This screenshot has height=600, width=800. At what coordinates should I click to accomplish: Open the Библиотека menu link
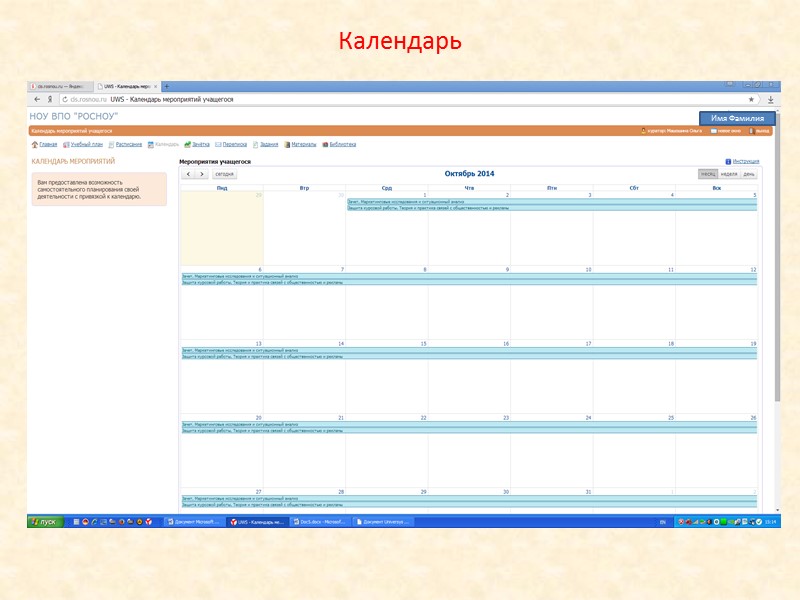(342, 144)
